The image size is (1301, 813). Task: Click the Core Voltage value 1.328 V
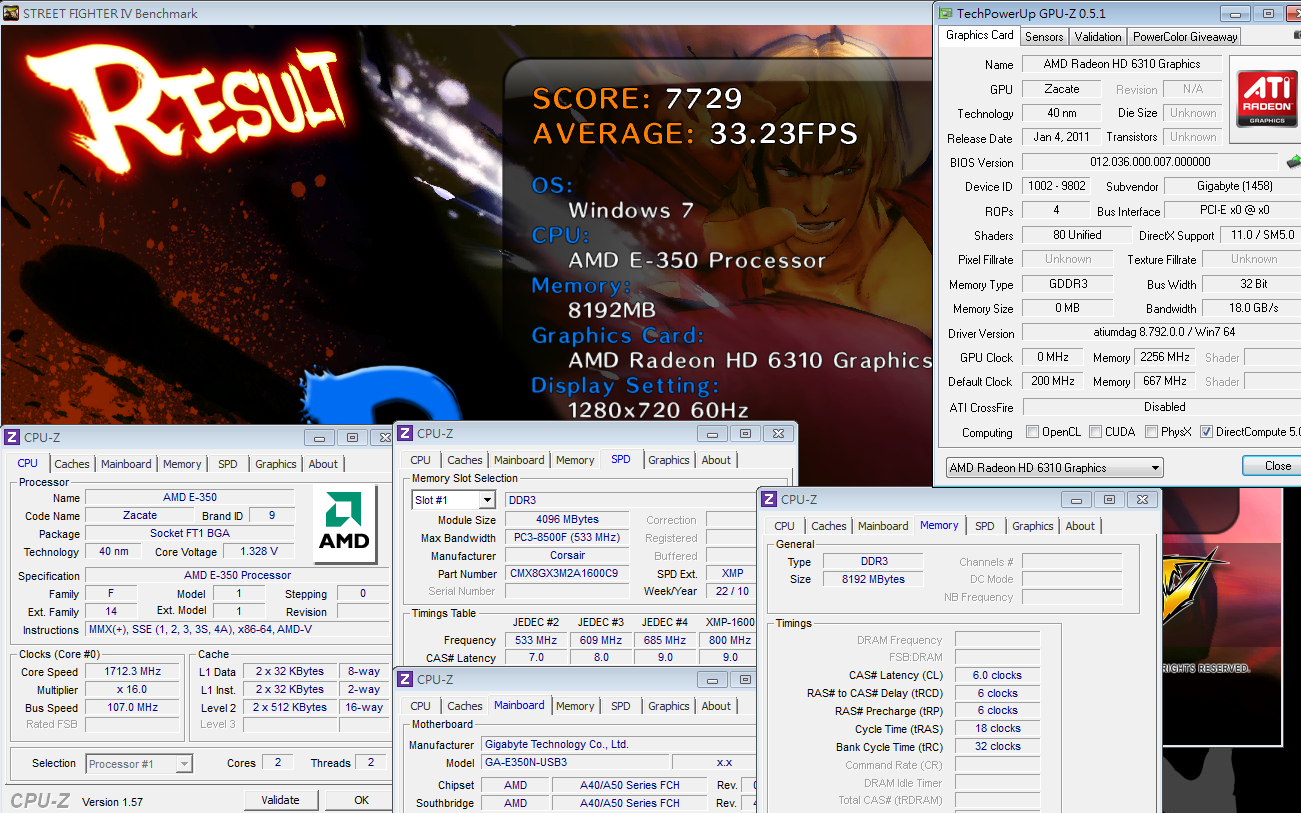pyautogui.click(x=258, y=551)
